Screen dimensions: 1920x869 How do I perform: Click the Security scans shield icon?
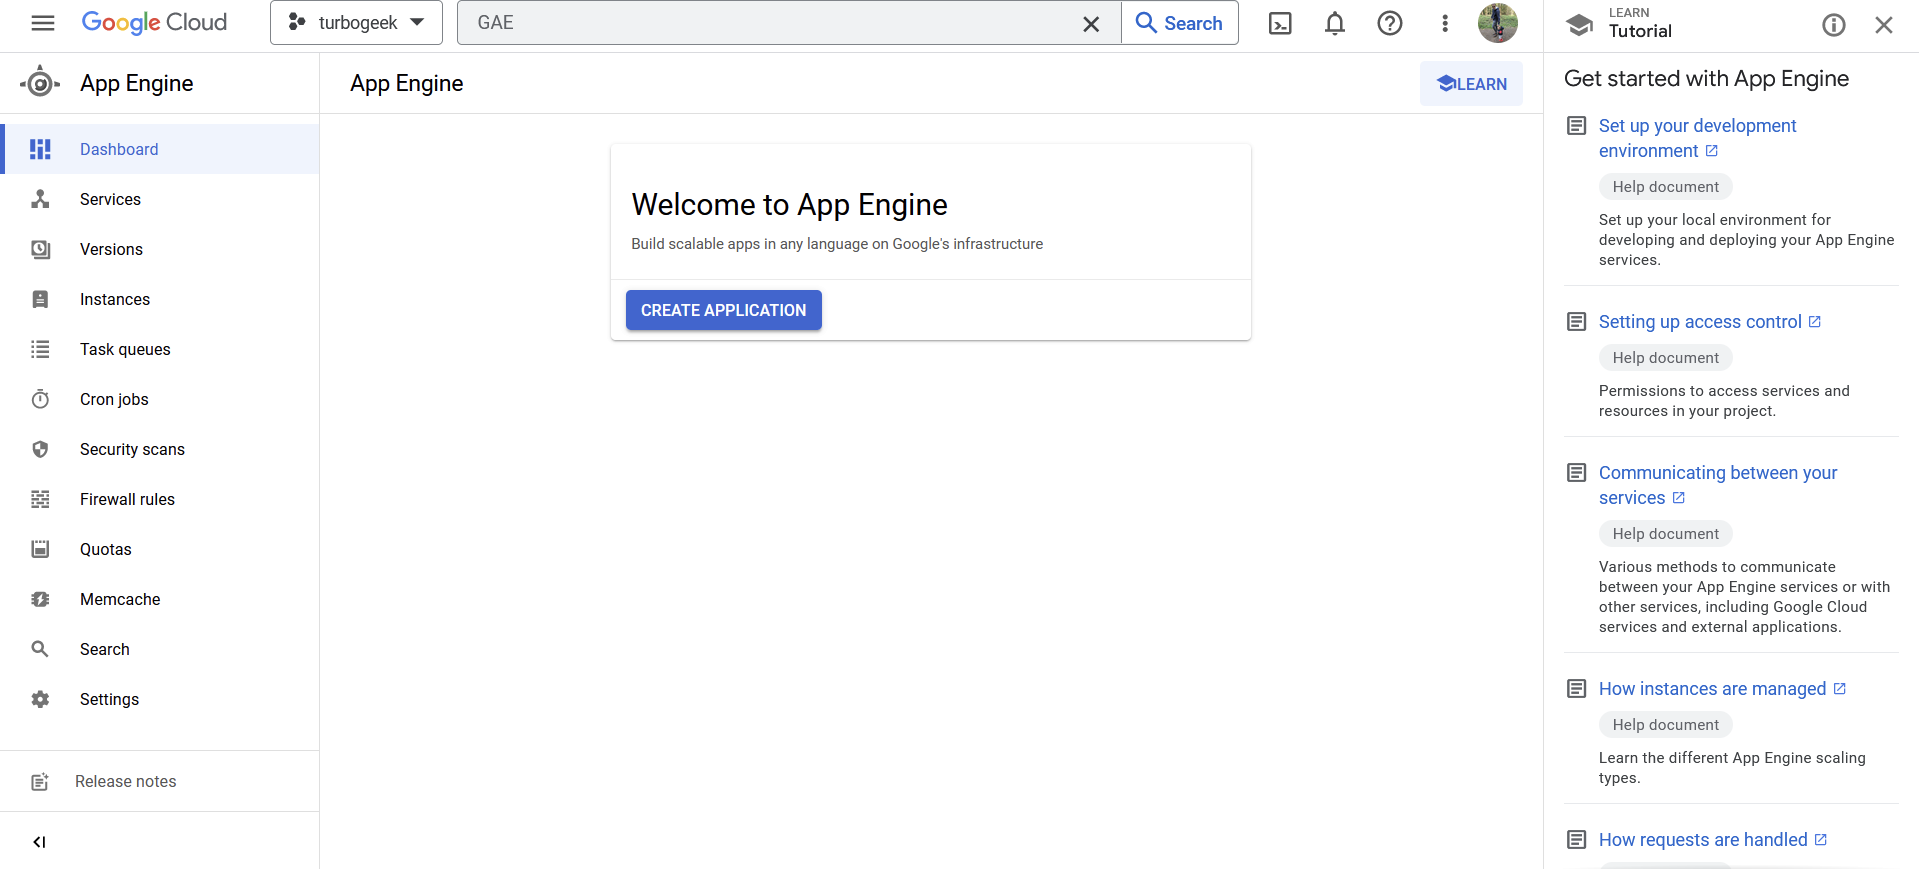40,449
